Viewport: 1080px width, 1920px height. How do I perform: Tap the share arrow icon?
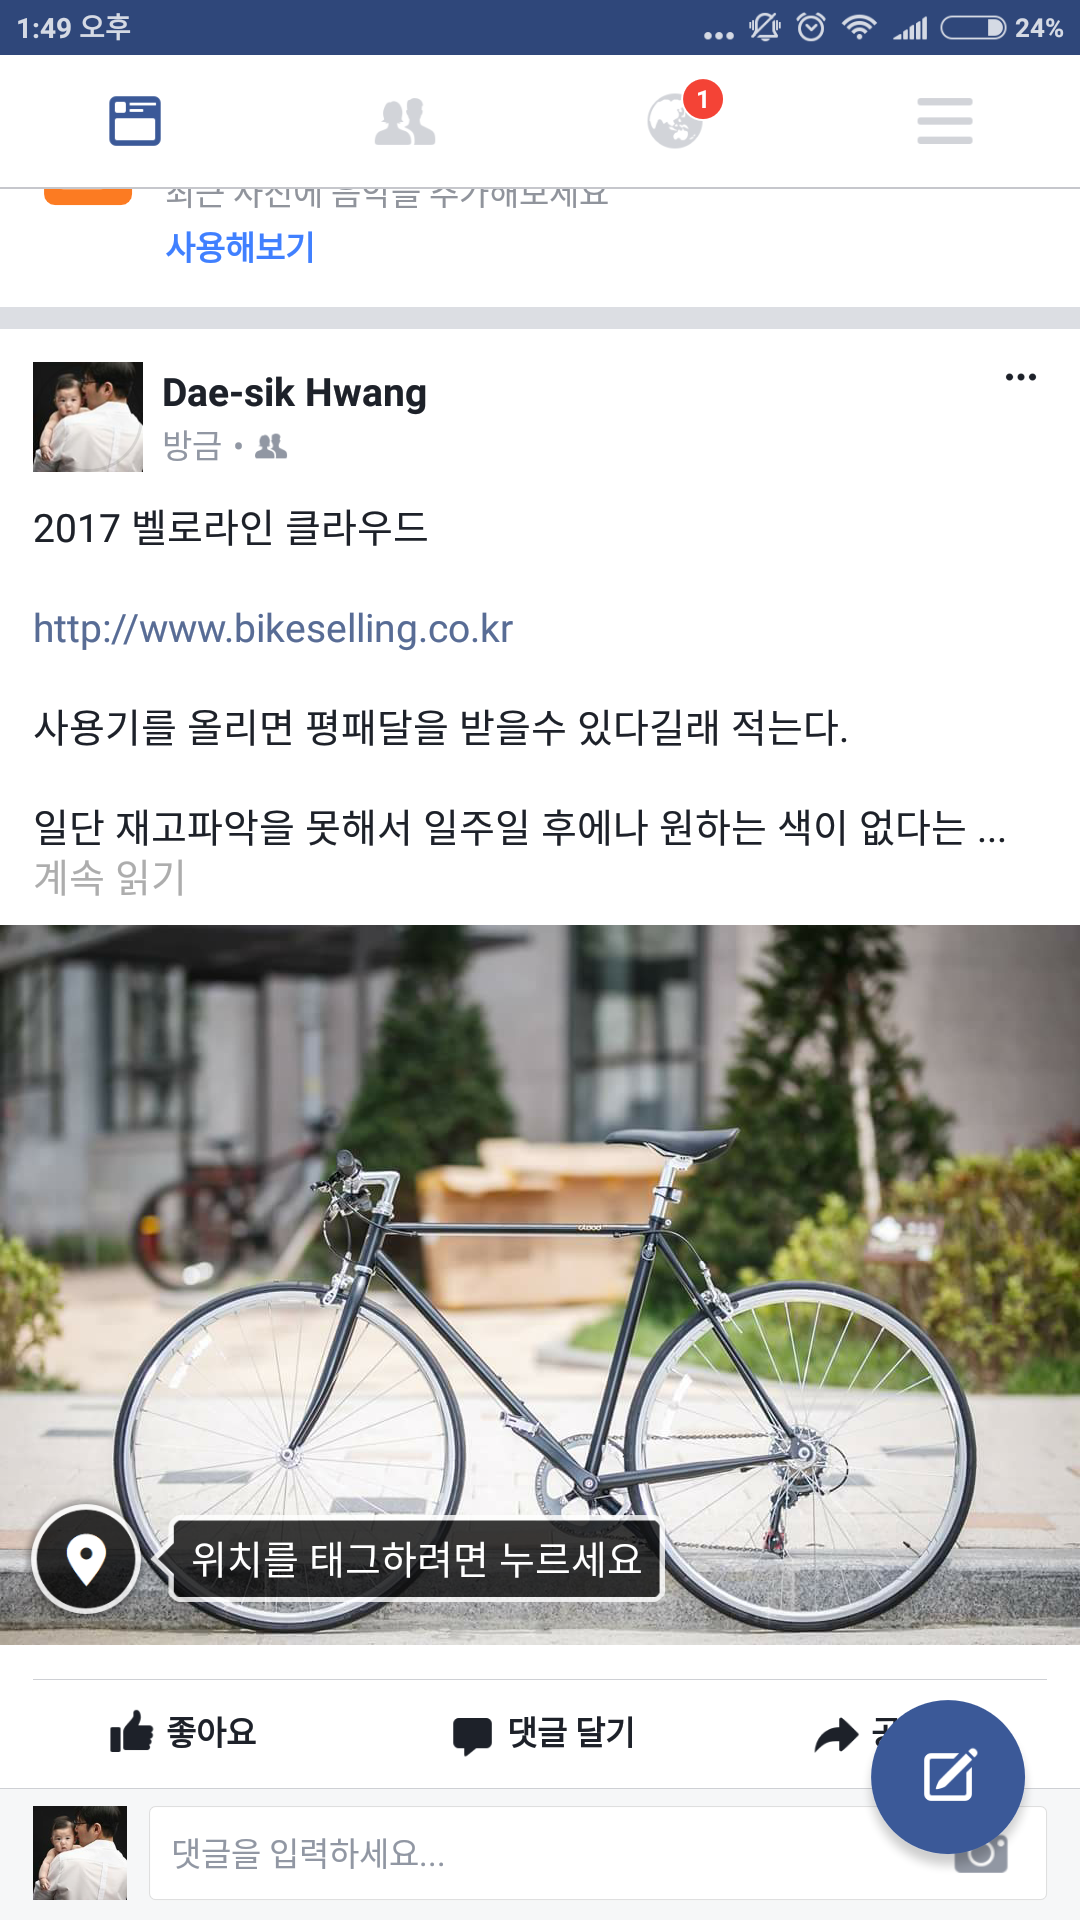[837, 1735]
